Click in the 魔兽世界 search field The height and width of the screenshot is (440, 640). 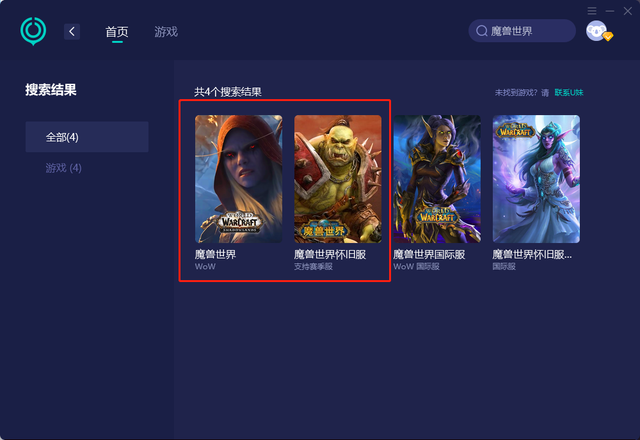tap(522, 31)
